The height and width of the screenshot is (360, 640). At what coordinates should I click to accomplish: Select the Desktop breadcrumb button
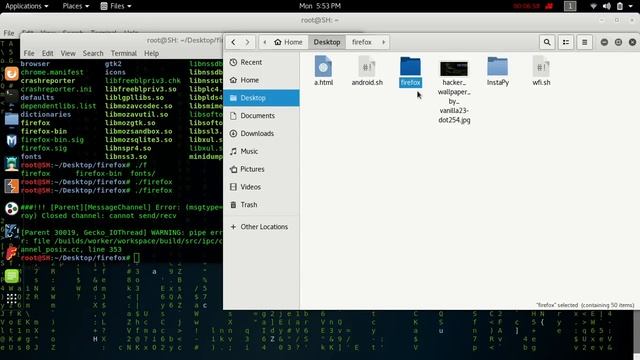(x=327, y=42)
